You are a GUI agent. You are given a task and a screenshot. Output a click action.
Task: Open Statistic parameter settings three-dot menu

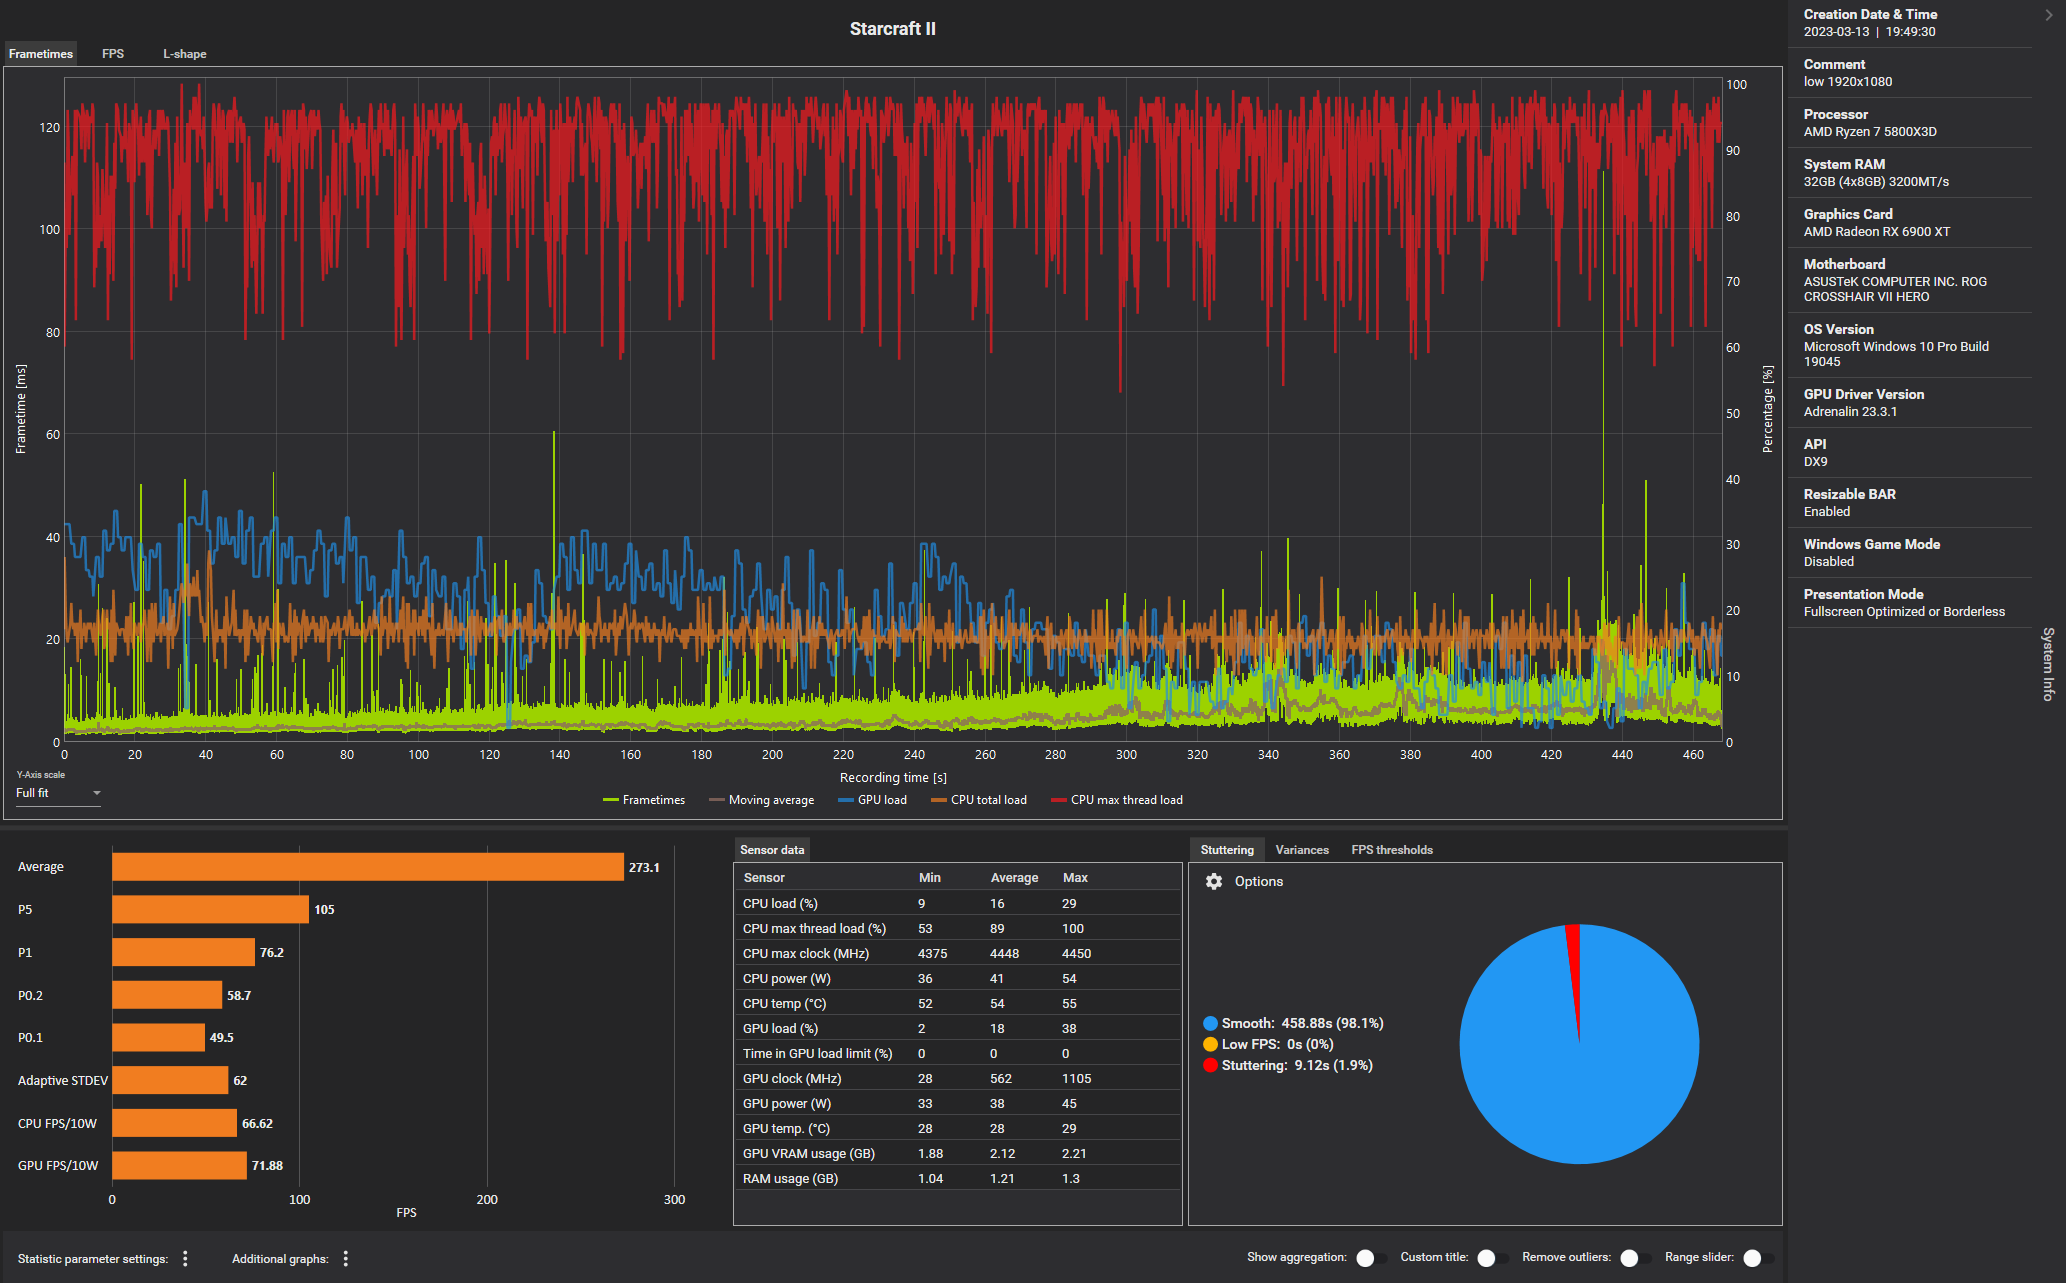click(x=185, y=1258)
